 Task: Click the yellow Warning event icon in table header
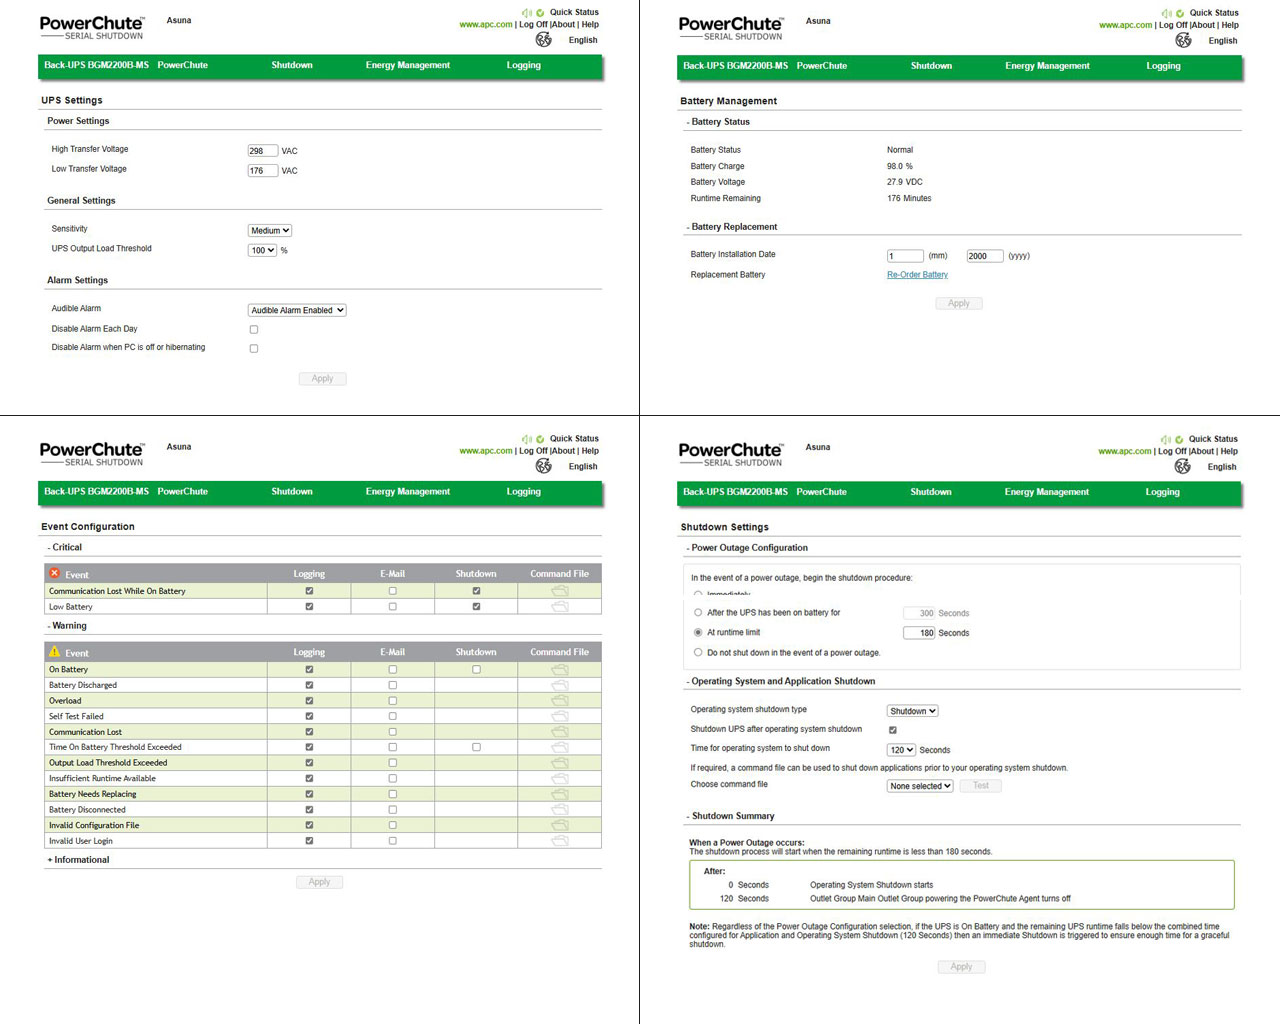click(x=55, y=651)
